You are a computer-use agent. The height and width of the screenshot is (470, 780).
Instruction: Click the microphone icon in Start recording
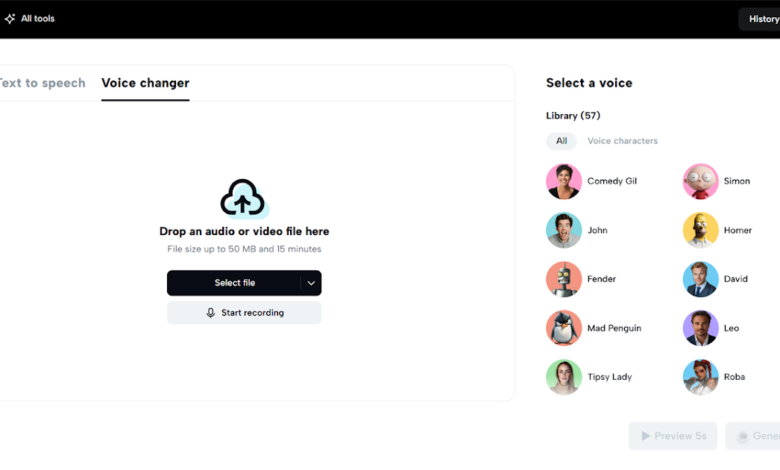tap(211, 313)
